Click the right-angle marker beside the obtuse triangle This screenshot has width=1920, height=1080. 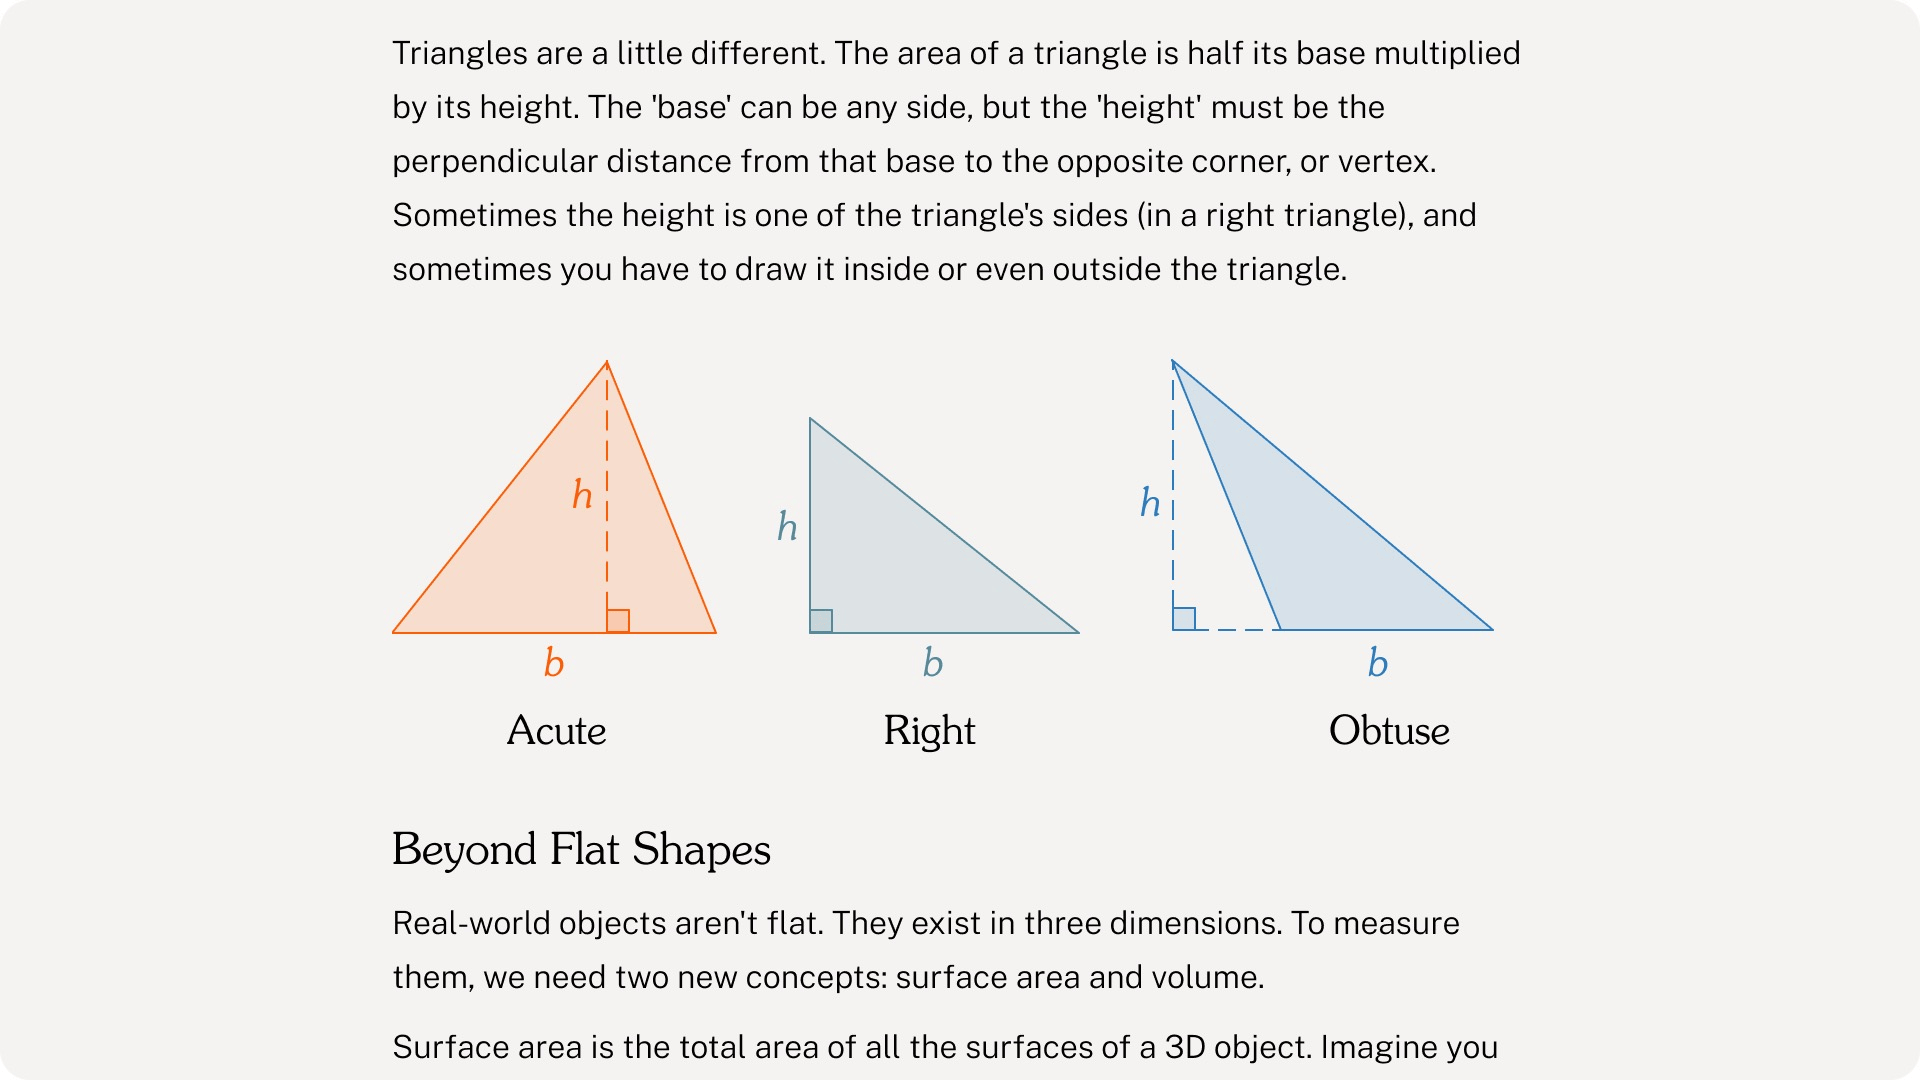pos(1184,618)
